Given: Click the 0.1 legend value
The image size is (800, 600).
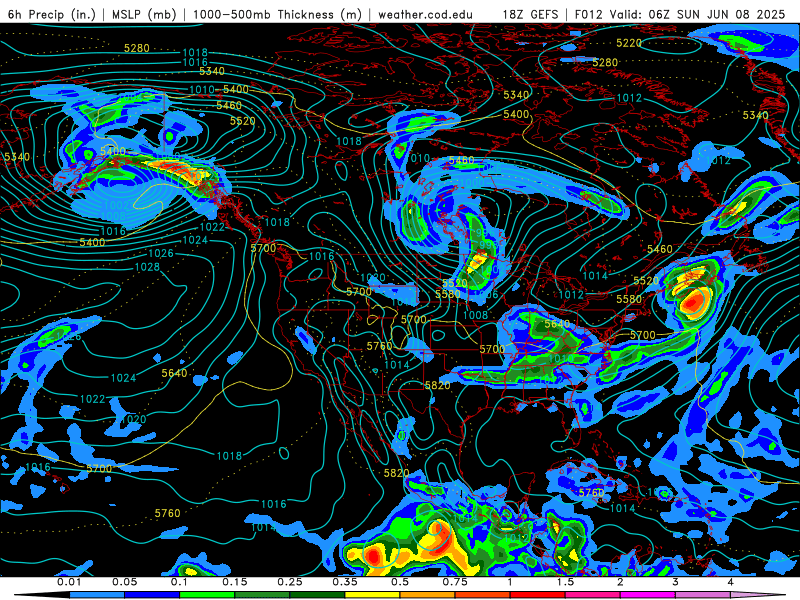Looking at the screenshot, I should 179,582.
